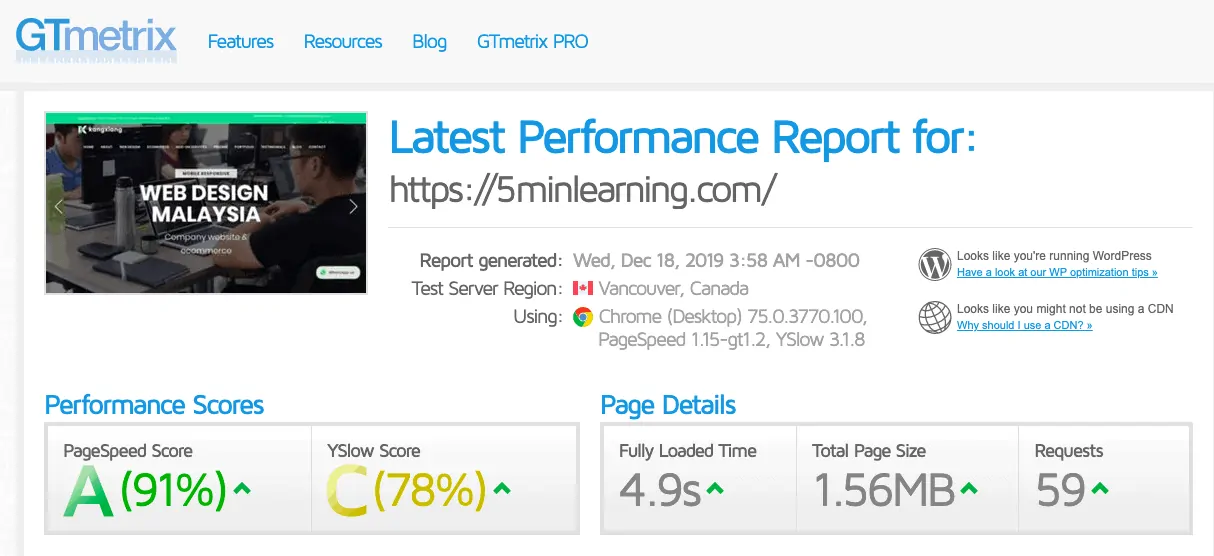Click the WordPress logo icon
The image size is (1214, 556).
[934, 264]
